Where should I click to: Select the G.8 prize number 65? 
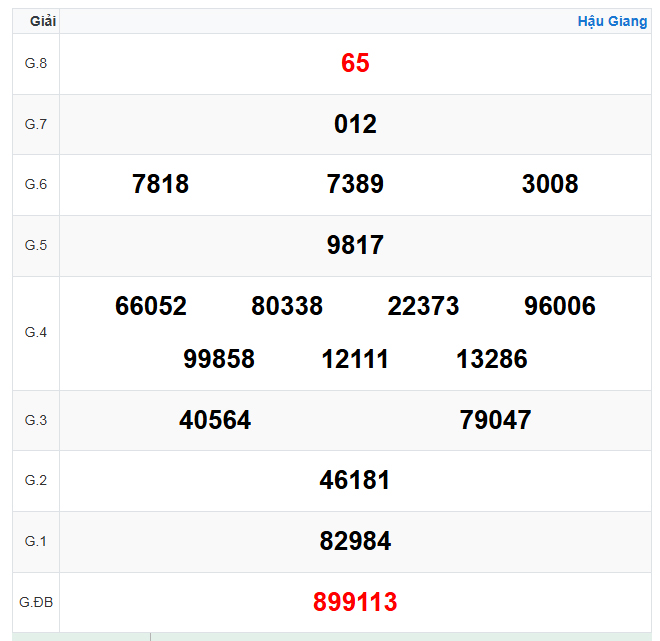tap(355, 63)
